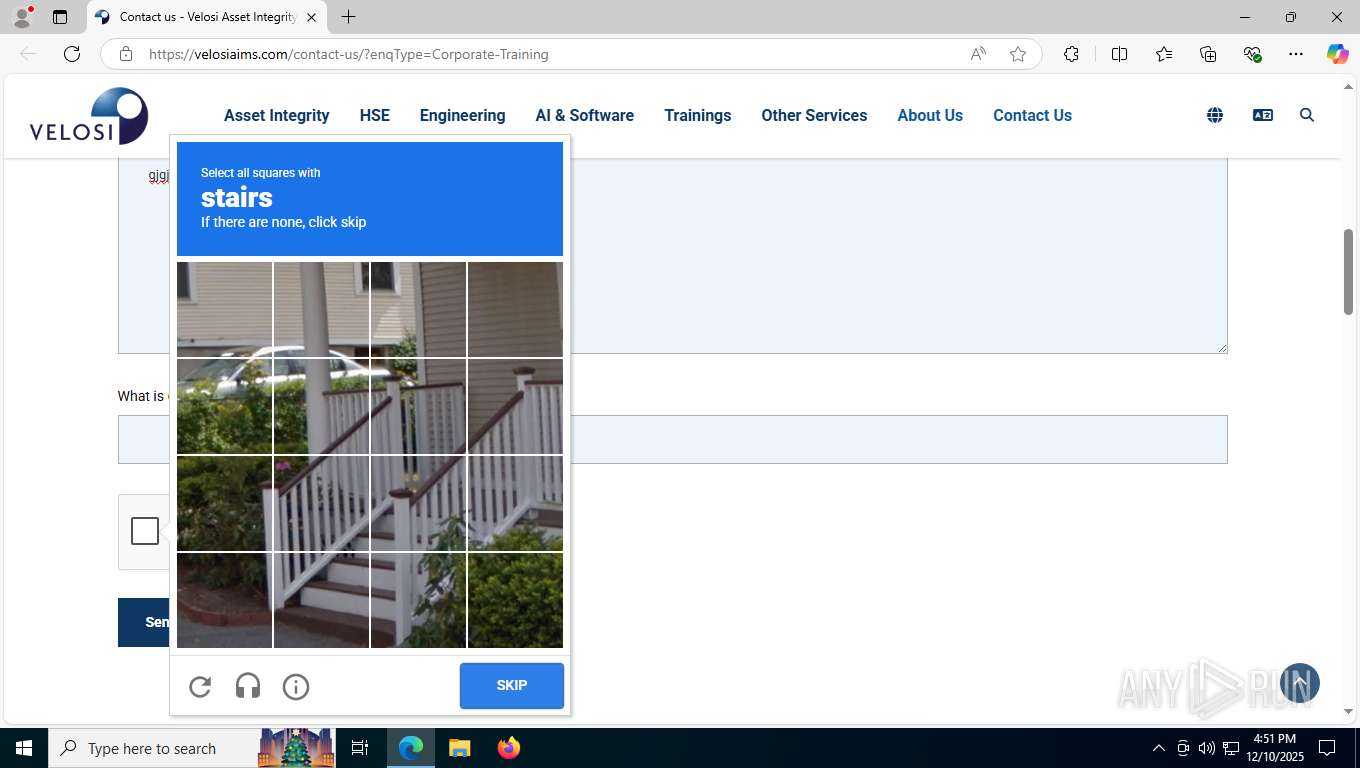
Task: Open Task View on taskbar
Action: click(360, 748)
